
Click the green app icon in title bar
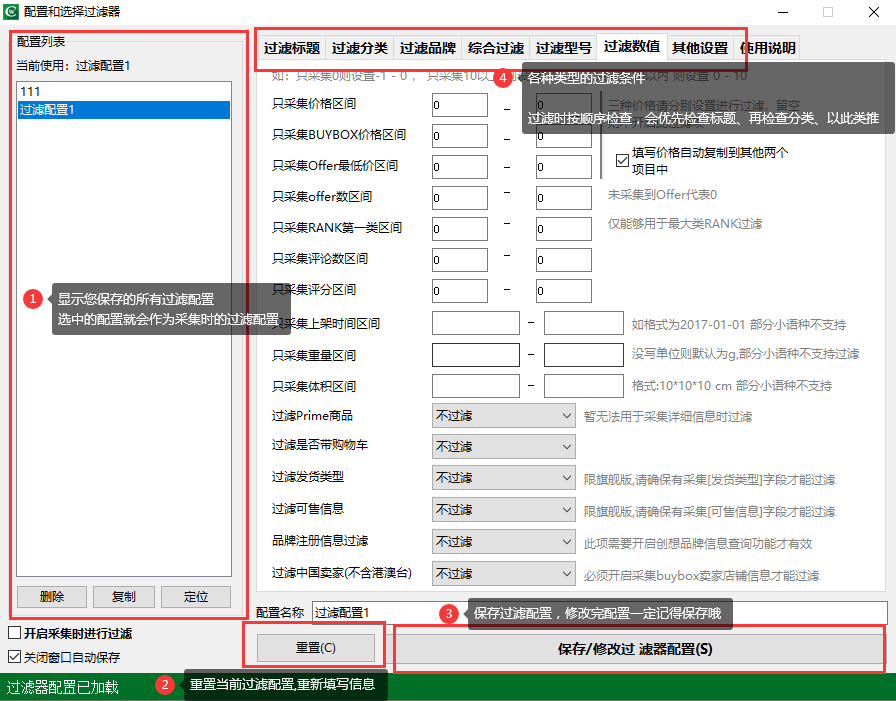click(10, 11)
